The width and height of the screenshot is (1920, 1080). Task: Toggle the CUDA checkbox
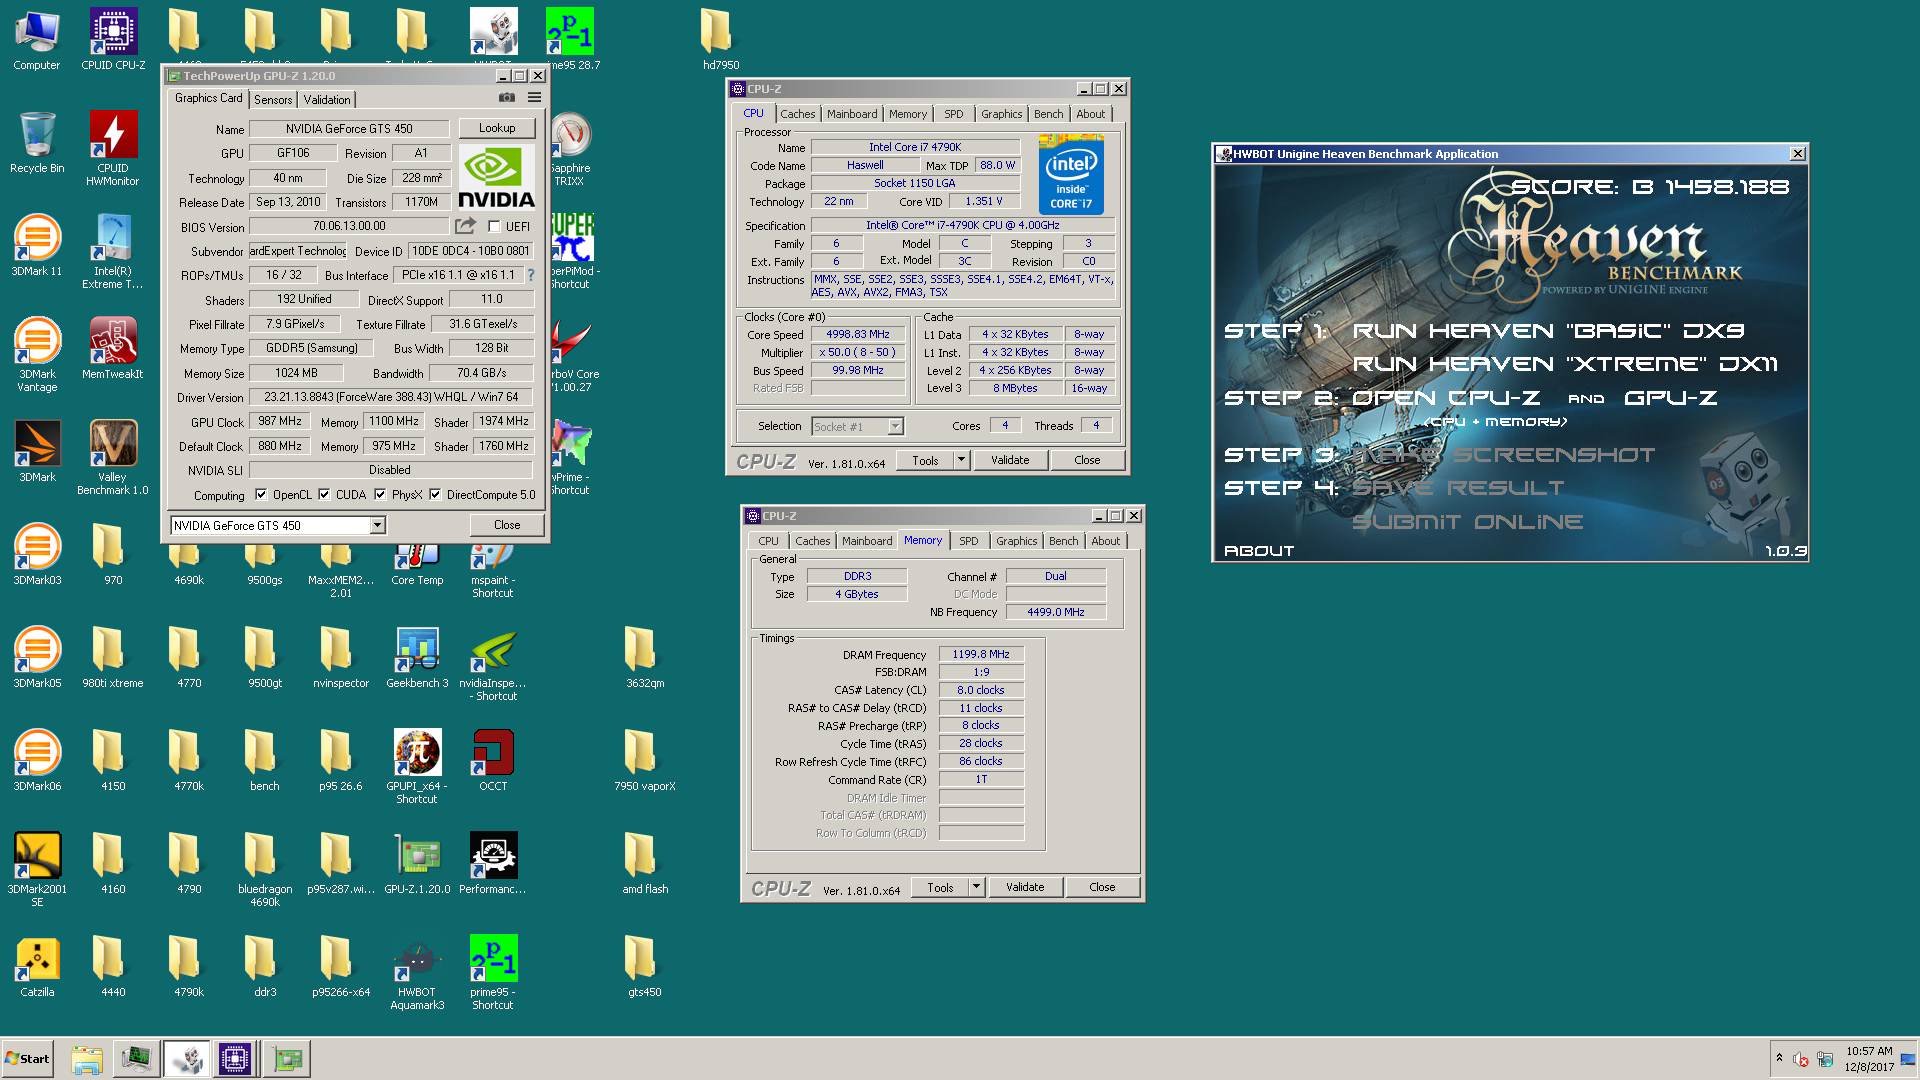click(x=324, y=494)
